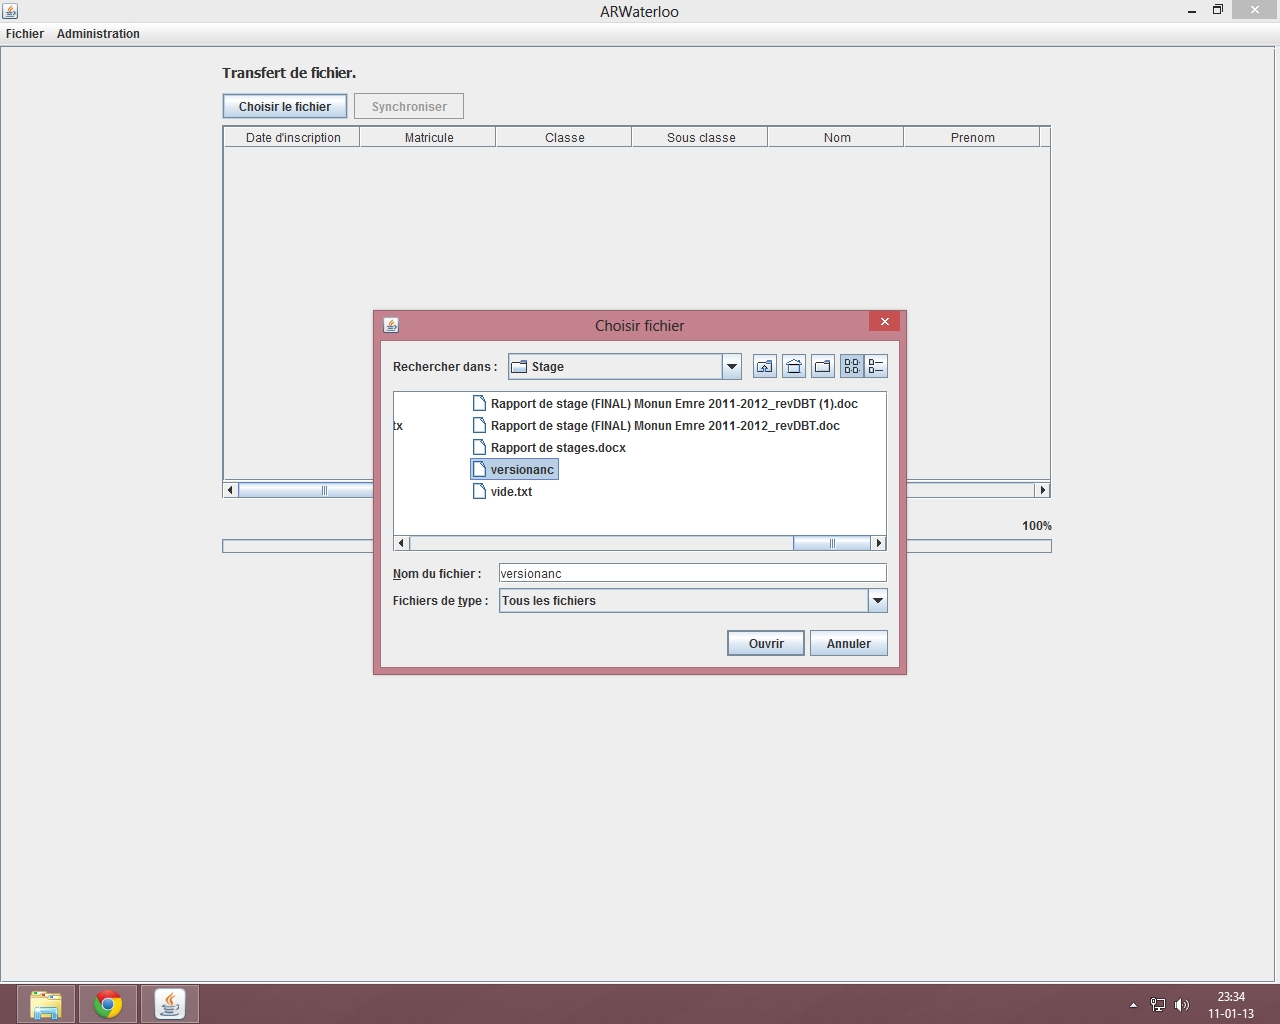Screen dimensions: 1280x1024
Task: Click the file list horizontal scrollbar thumb
Action: tap(831, 544)
